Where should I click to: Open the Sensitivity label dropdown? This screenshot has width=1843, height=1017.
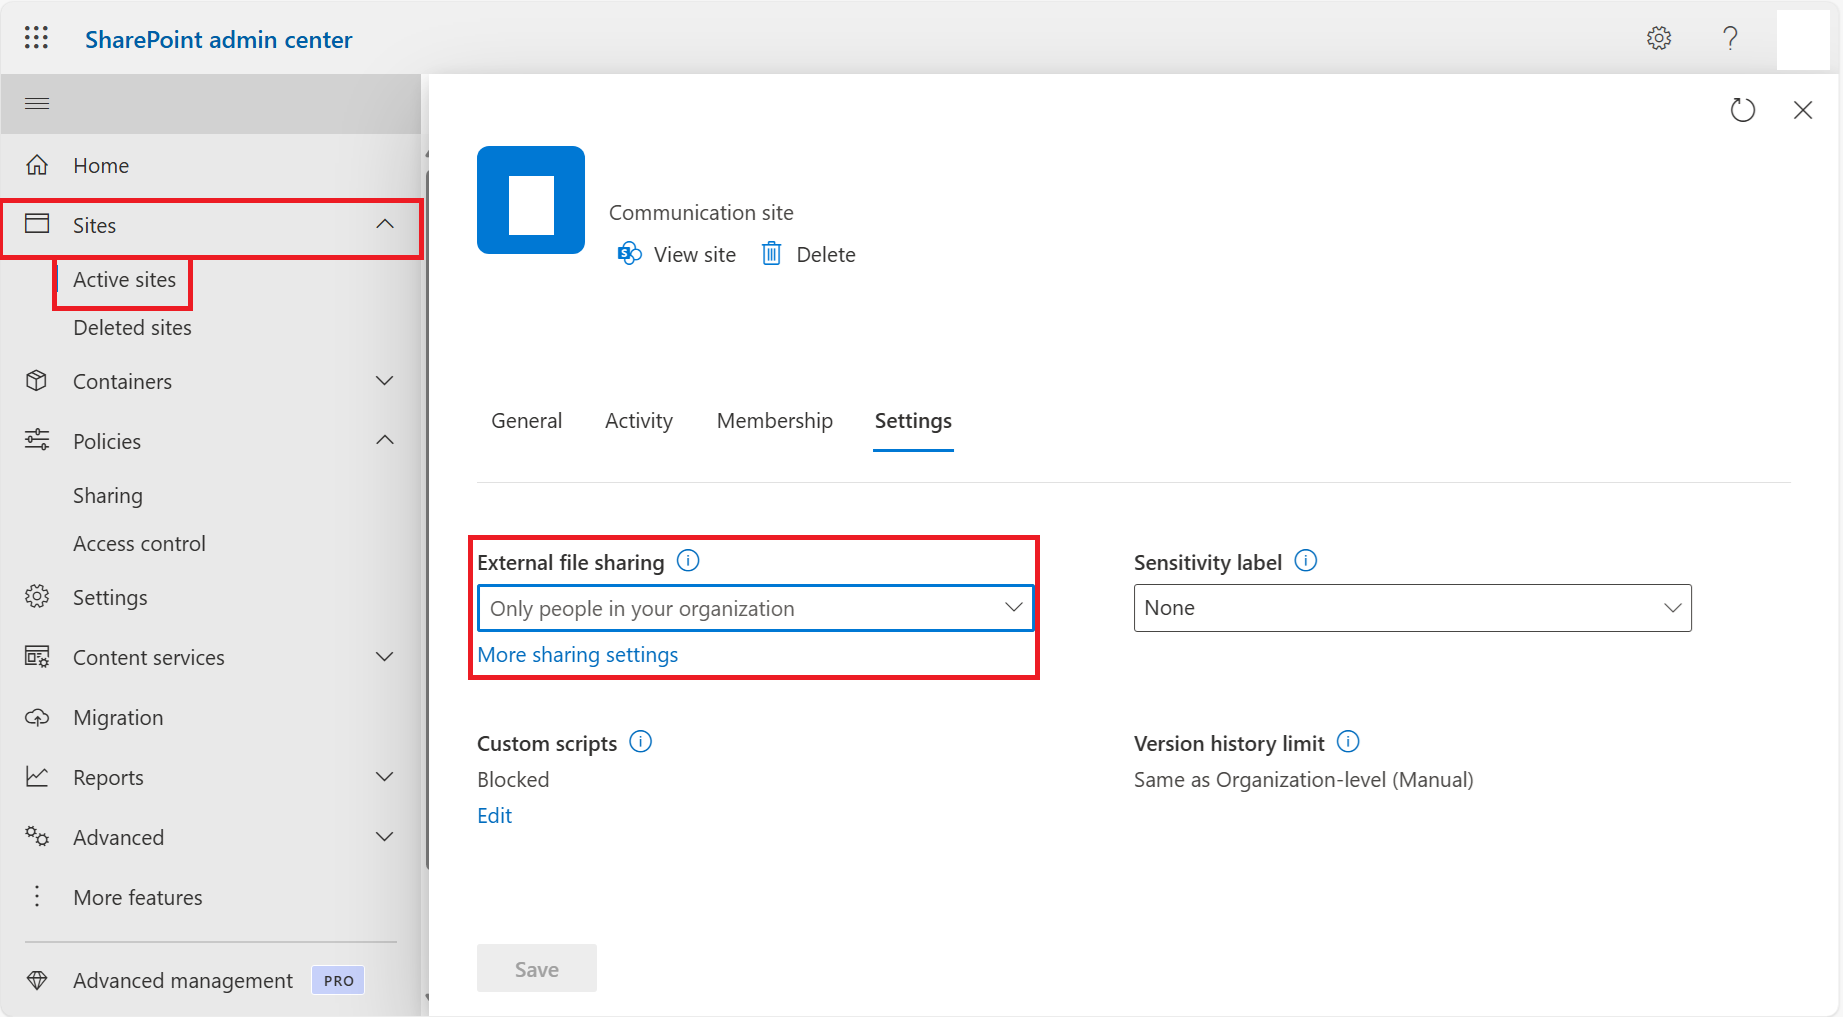[1413, 608]
